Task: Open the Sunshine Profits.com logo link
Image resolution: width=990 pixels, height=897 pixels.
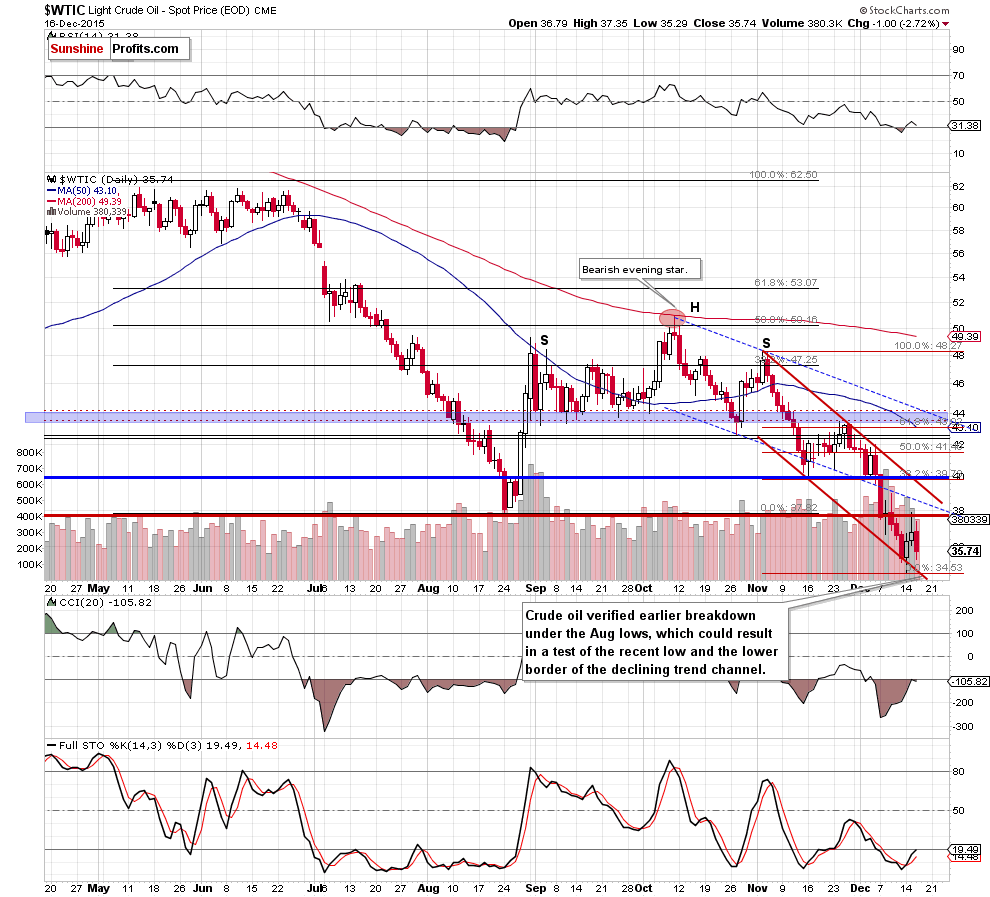Action: point(118,49)
